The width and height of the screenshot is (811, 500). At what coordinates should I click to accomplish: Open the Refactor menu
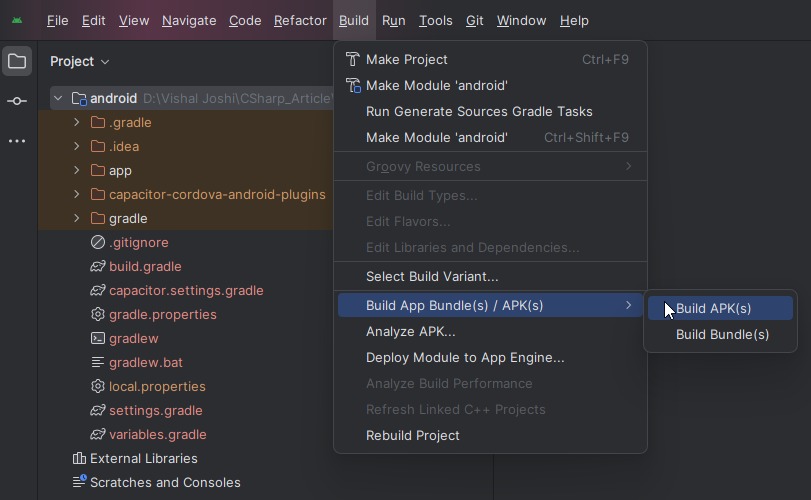pyautogui.click(x=301, y=21)
